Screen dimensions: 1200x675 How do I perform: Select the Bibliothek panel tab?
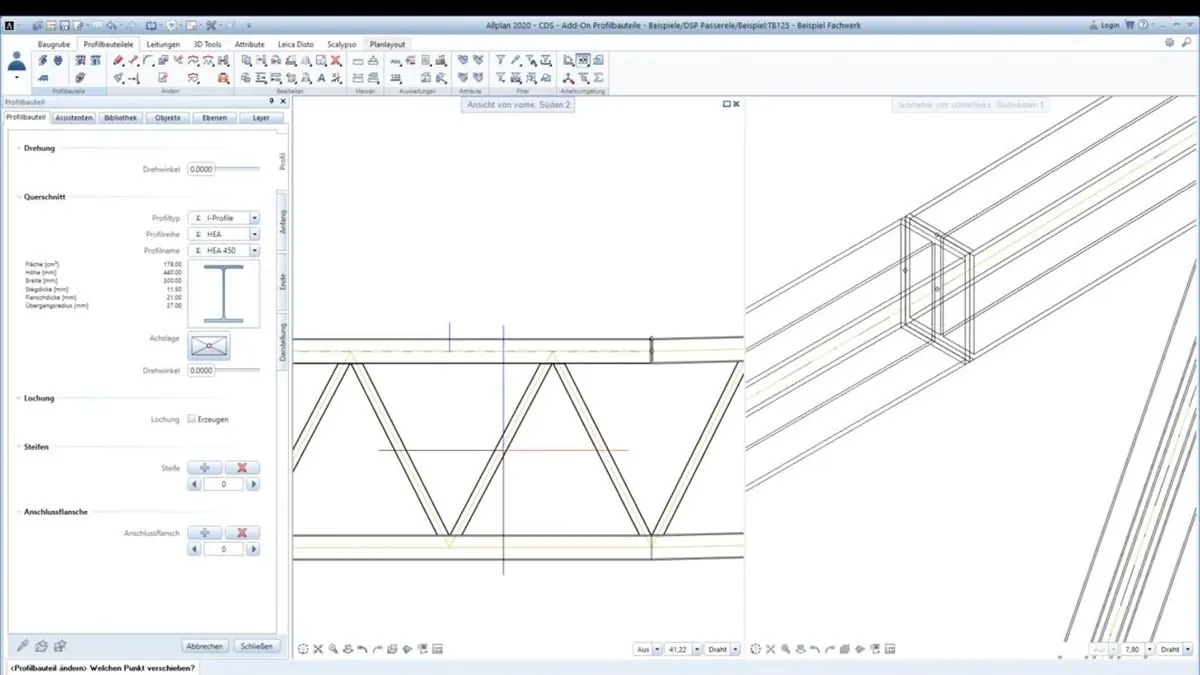(x=121, y=118)
